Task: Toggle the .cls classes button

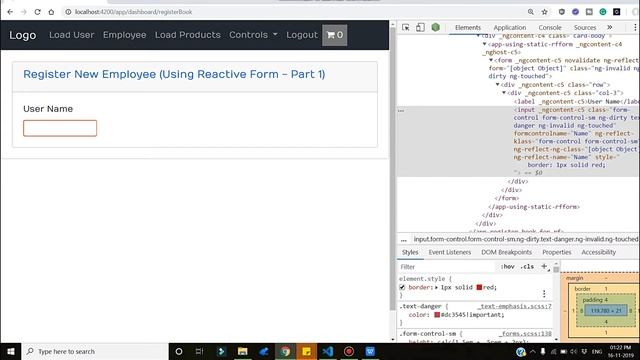Action: 527,267
